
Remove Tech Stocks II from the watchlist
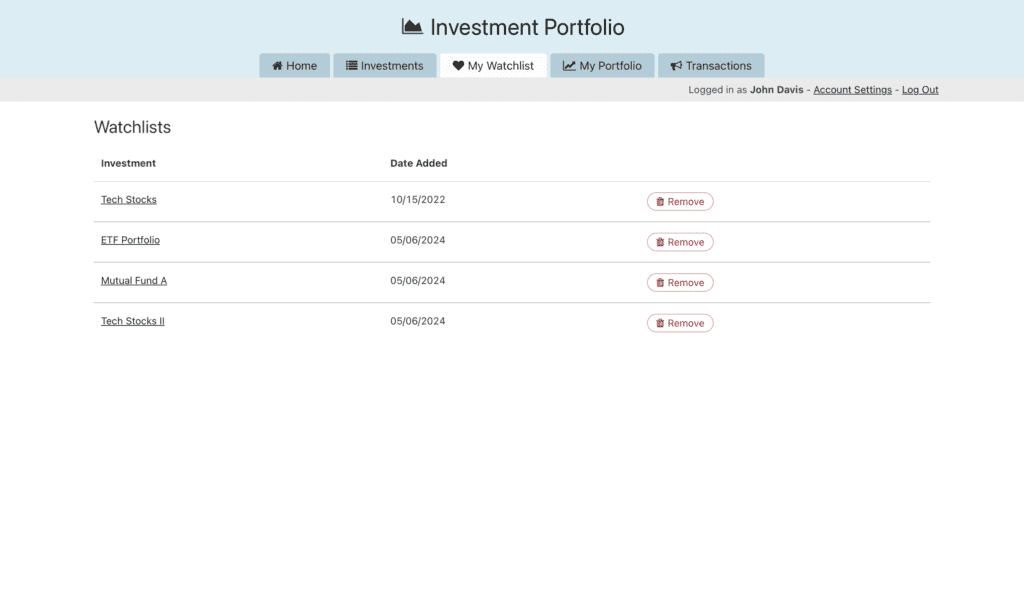[x=680, y=323]
